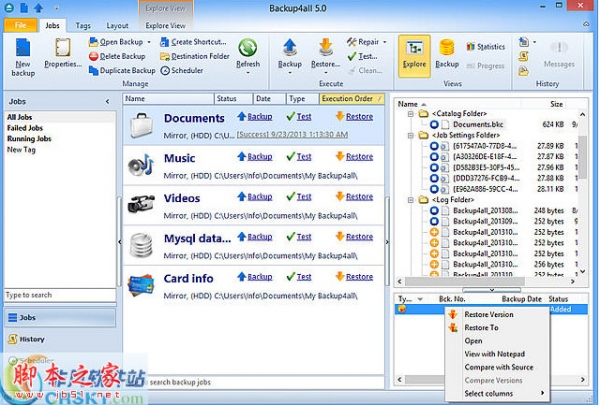Click the Mysql data job database icon
Screen dimensions: 600x405
pos(141,245)
